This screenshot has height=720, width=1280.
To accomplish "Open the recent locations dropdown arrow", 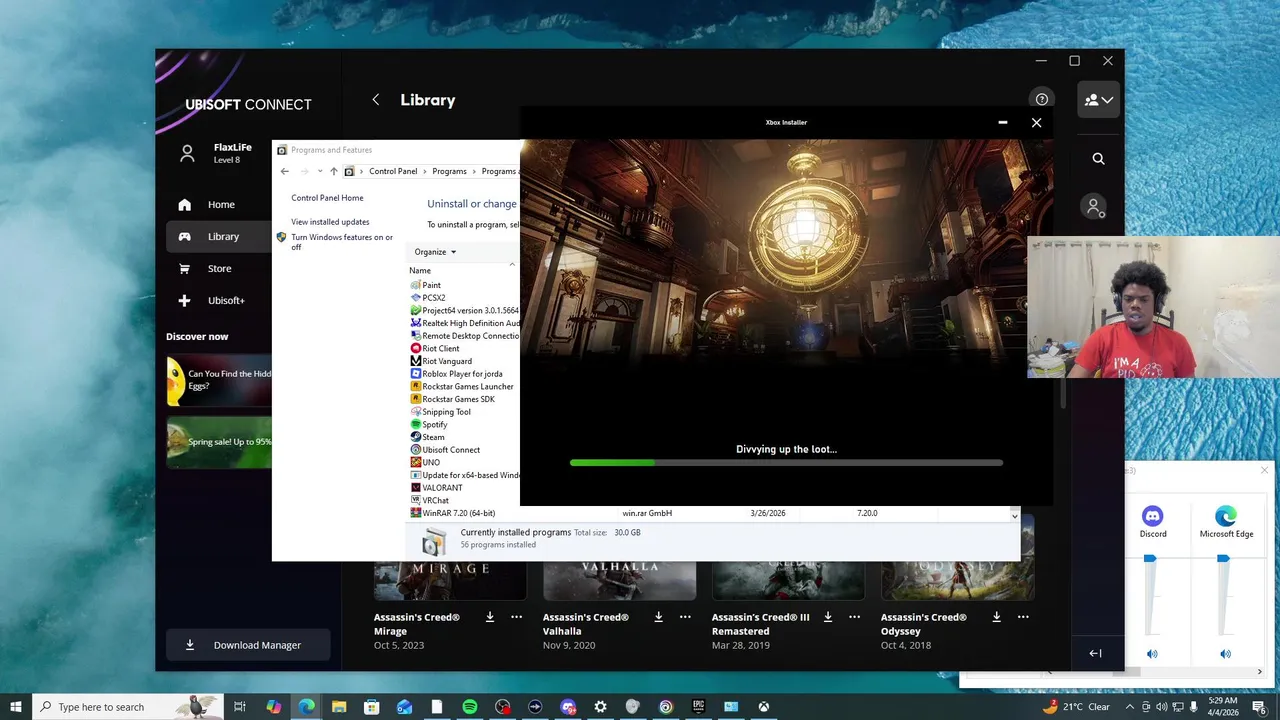I will pos(320,172).
